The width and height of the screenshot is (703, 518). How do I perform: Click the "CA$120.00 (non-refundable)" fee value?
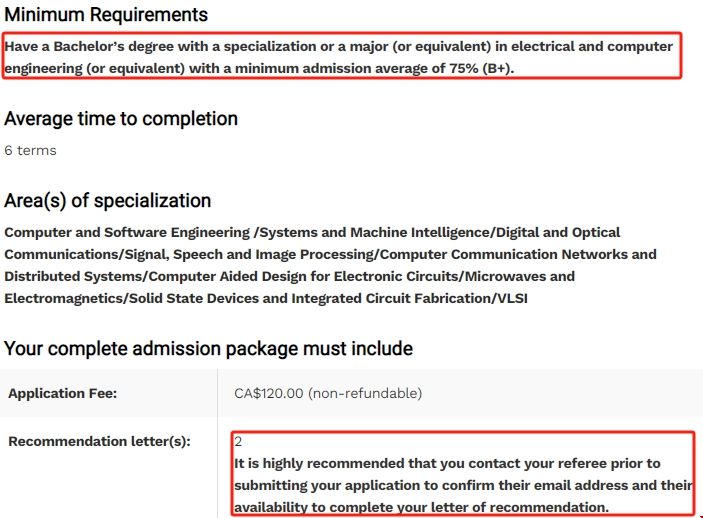(328, 394)
